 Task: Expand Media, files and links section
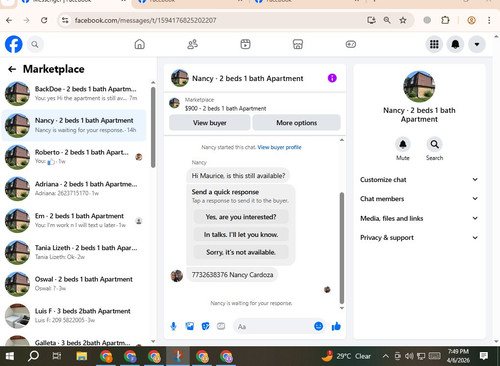click(419, 218)
